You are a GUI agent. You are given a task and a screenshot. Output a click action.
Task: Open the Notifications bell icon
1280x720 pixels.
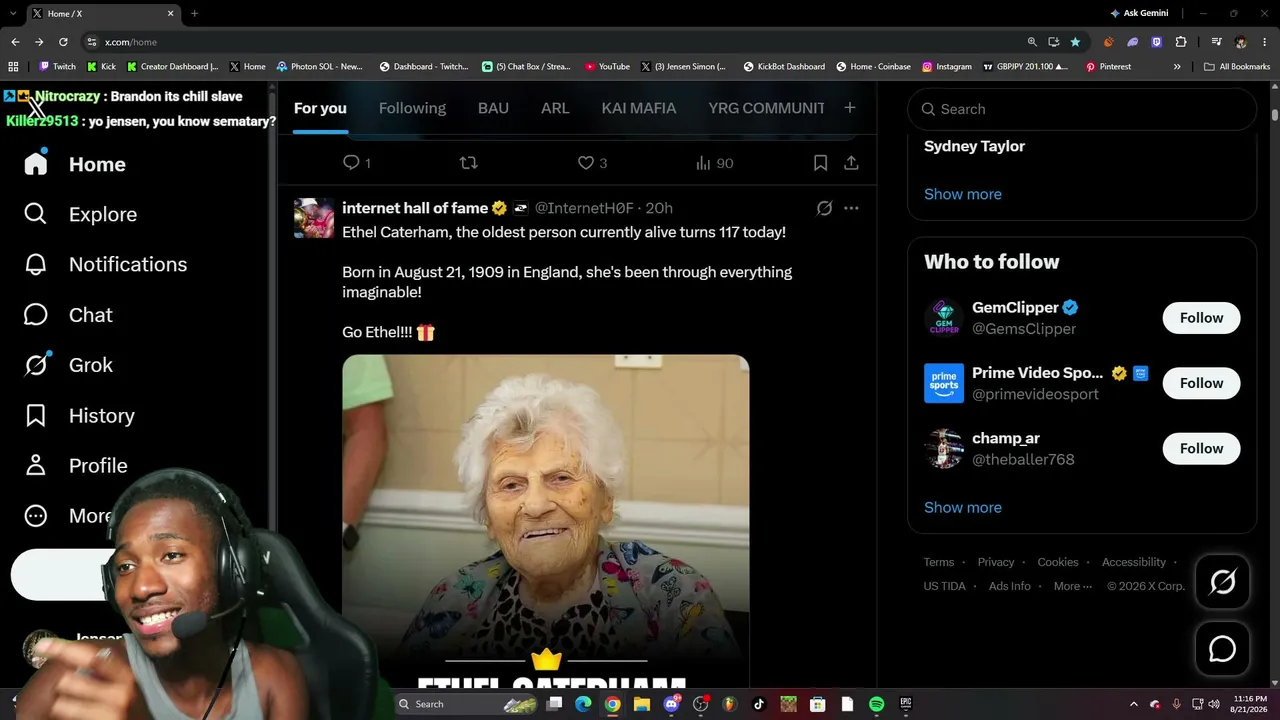pyautogui.click(x=36, y=264)
